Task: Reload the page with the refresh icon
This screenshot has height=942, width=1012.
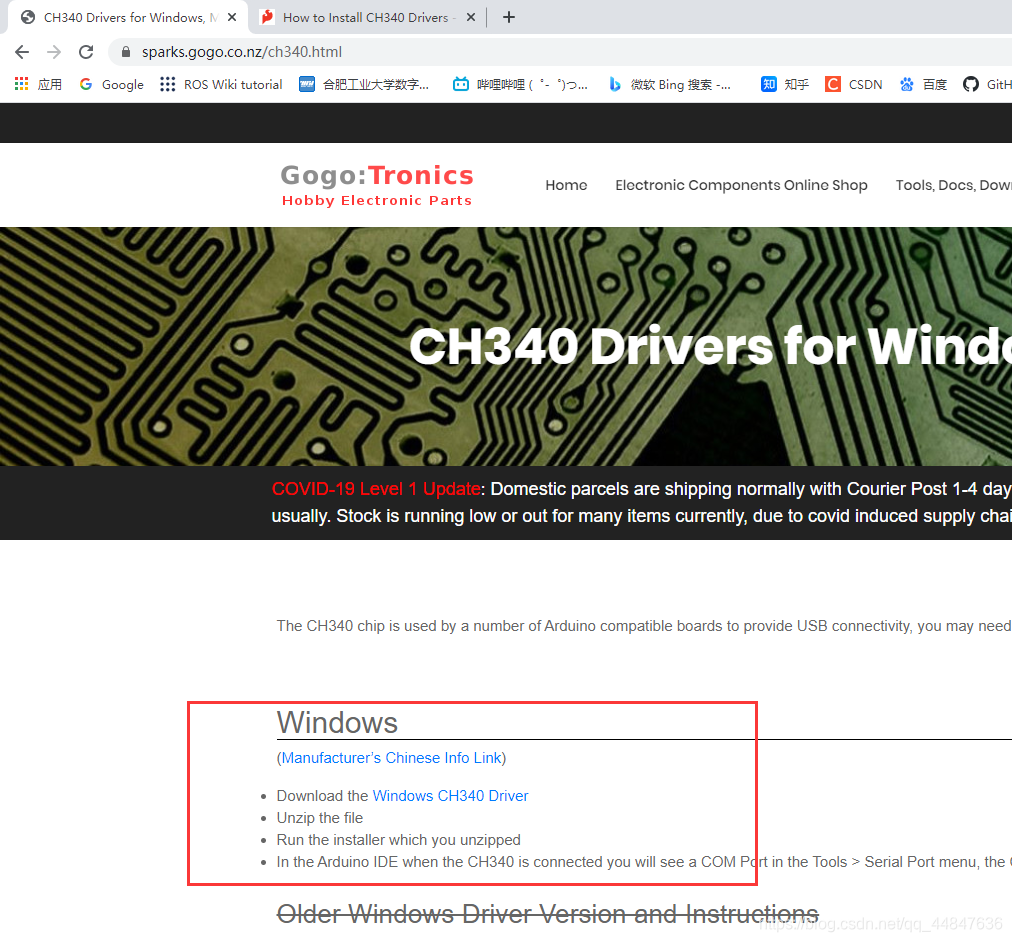Action: [86, 52]
